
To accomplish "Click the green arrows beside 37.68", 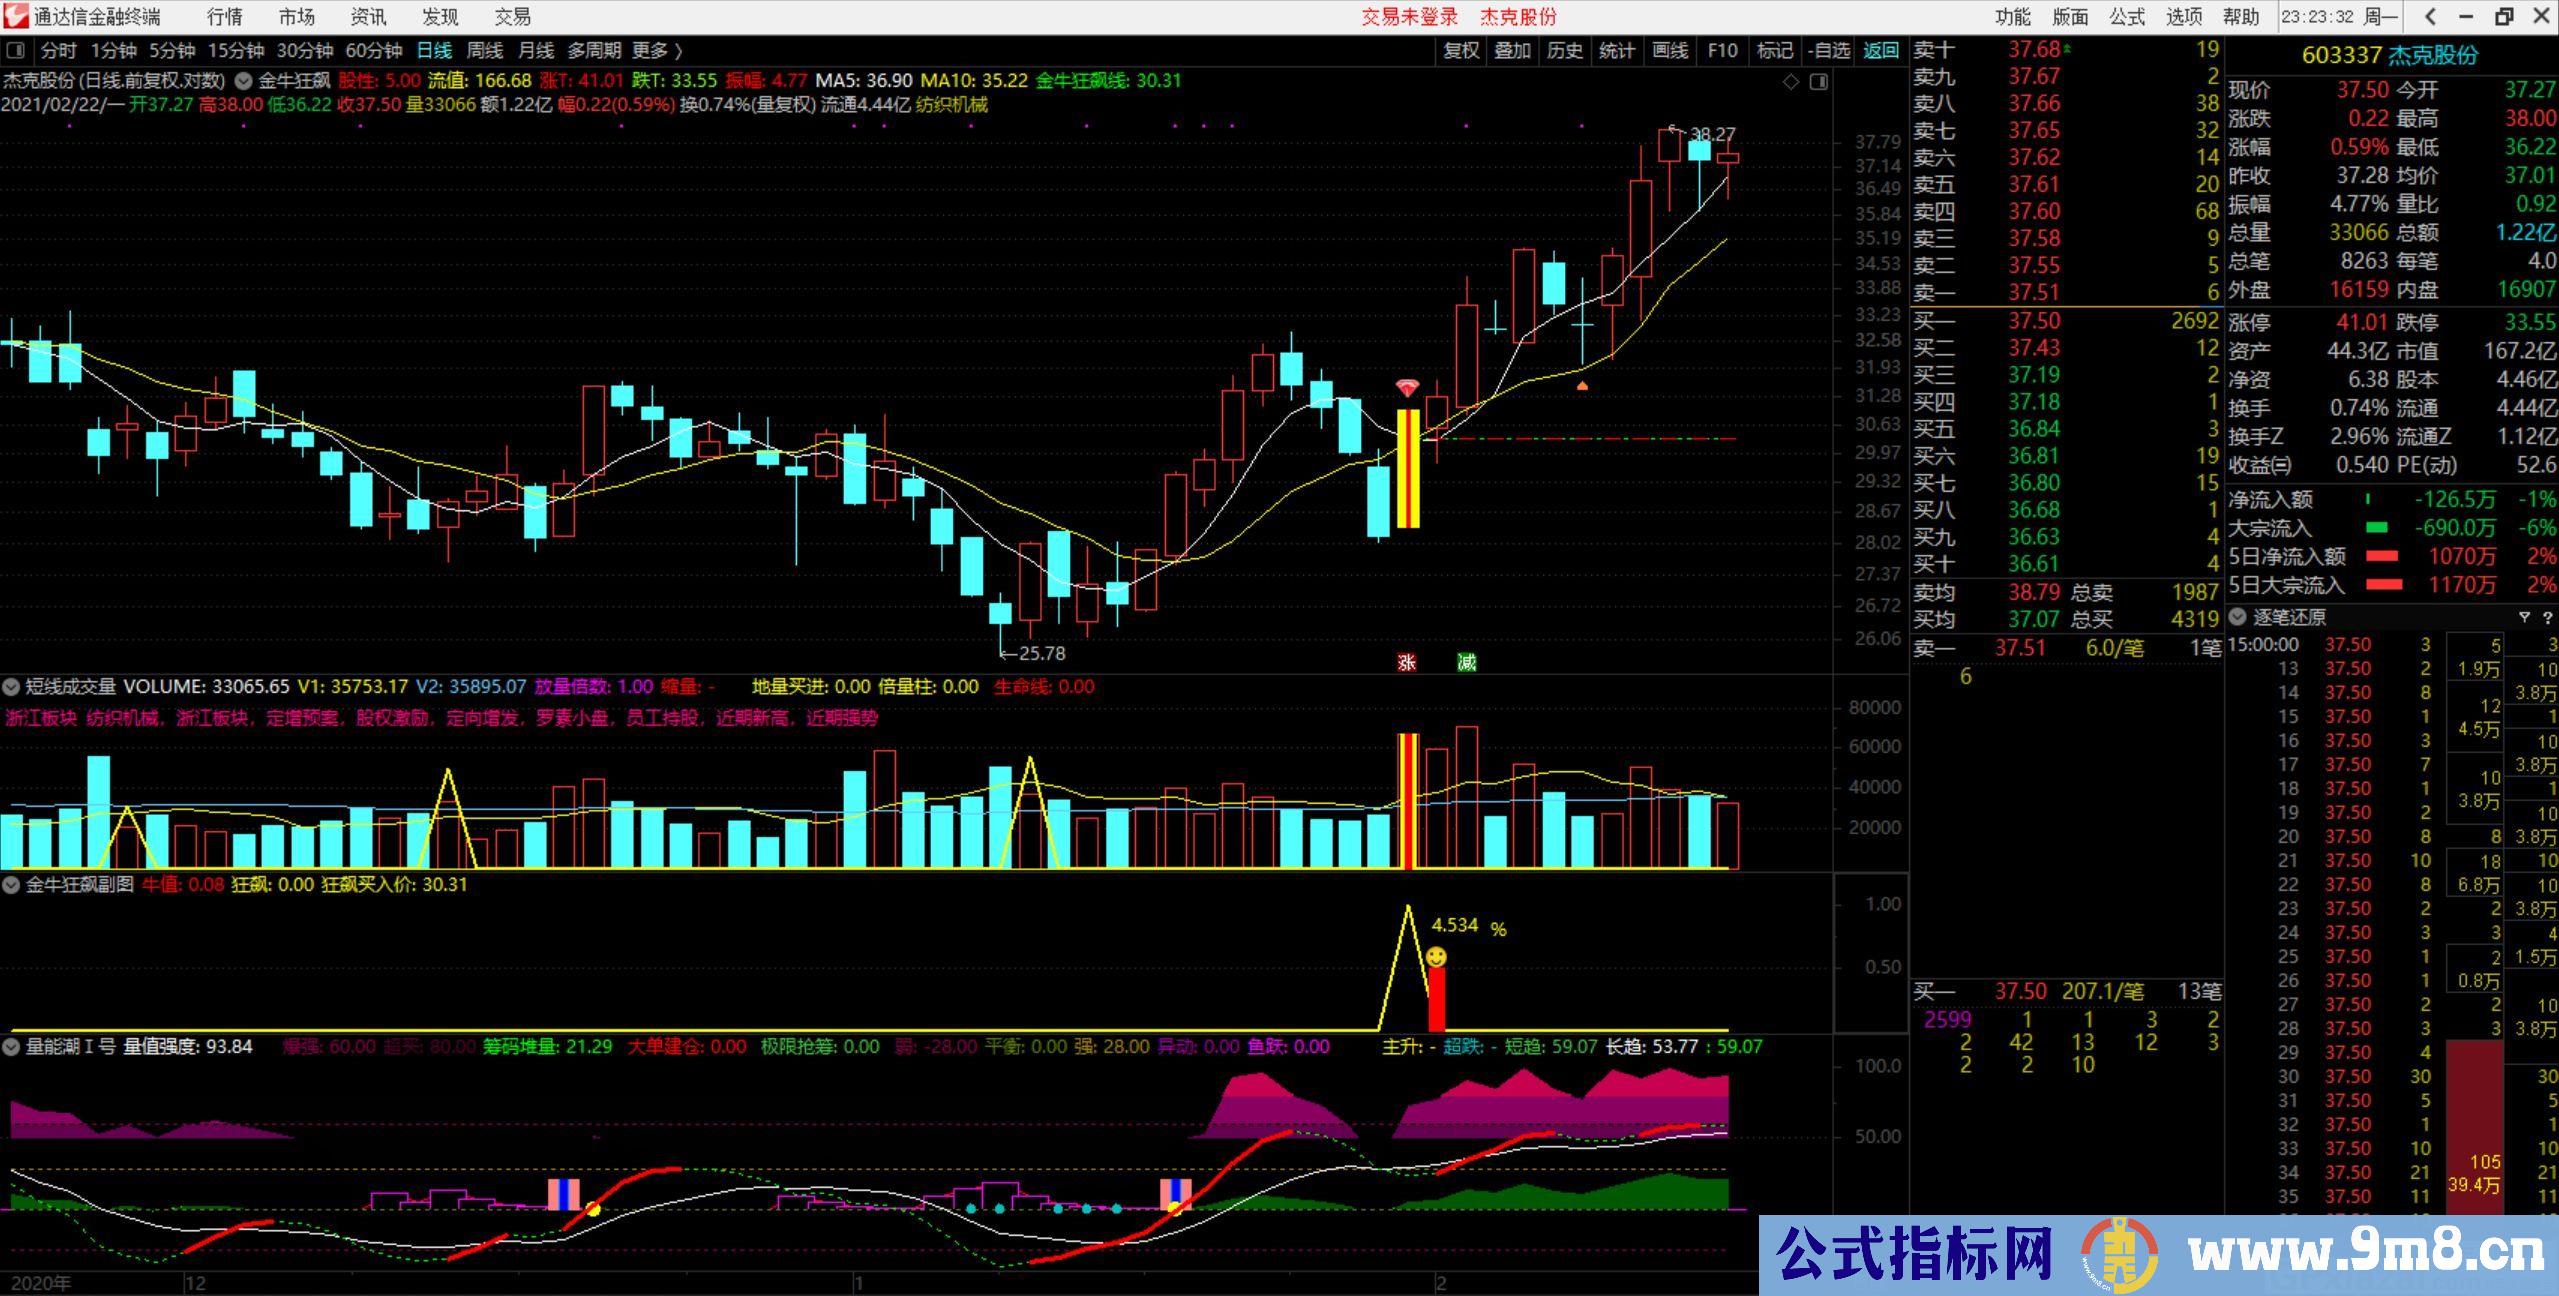I will tap(2068, 48).
